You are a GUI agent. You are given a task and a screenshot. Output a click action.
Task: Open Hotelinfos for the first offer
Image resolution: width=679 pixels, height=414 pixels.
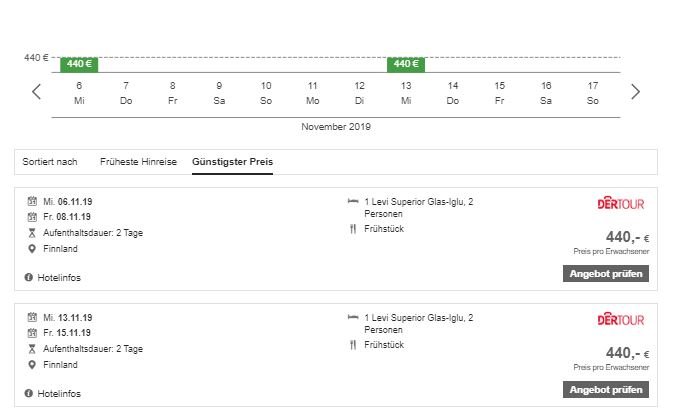59,278
